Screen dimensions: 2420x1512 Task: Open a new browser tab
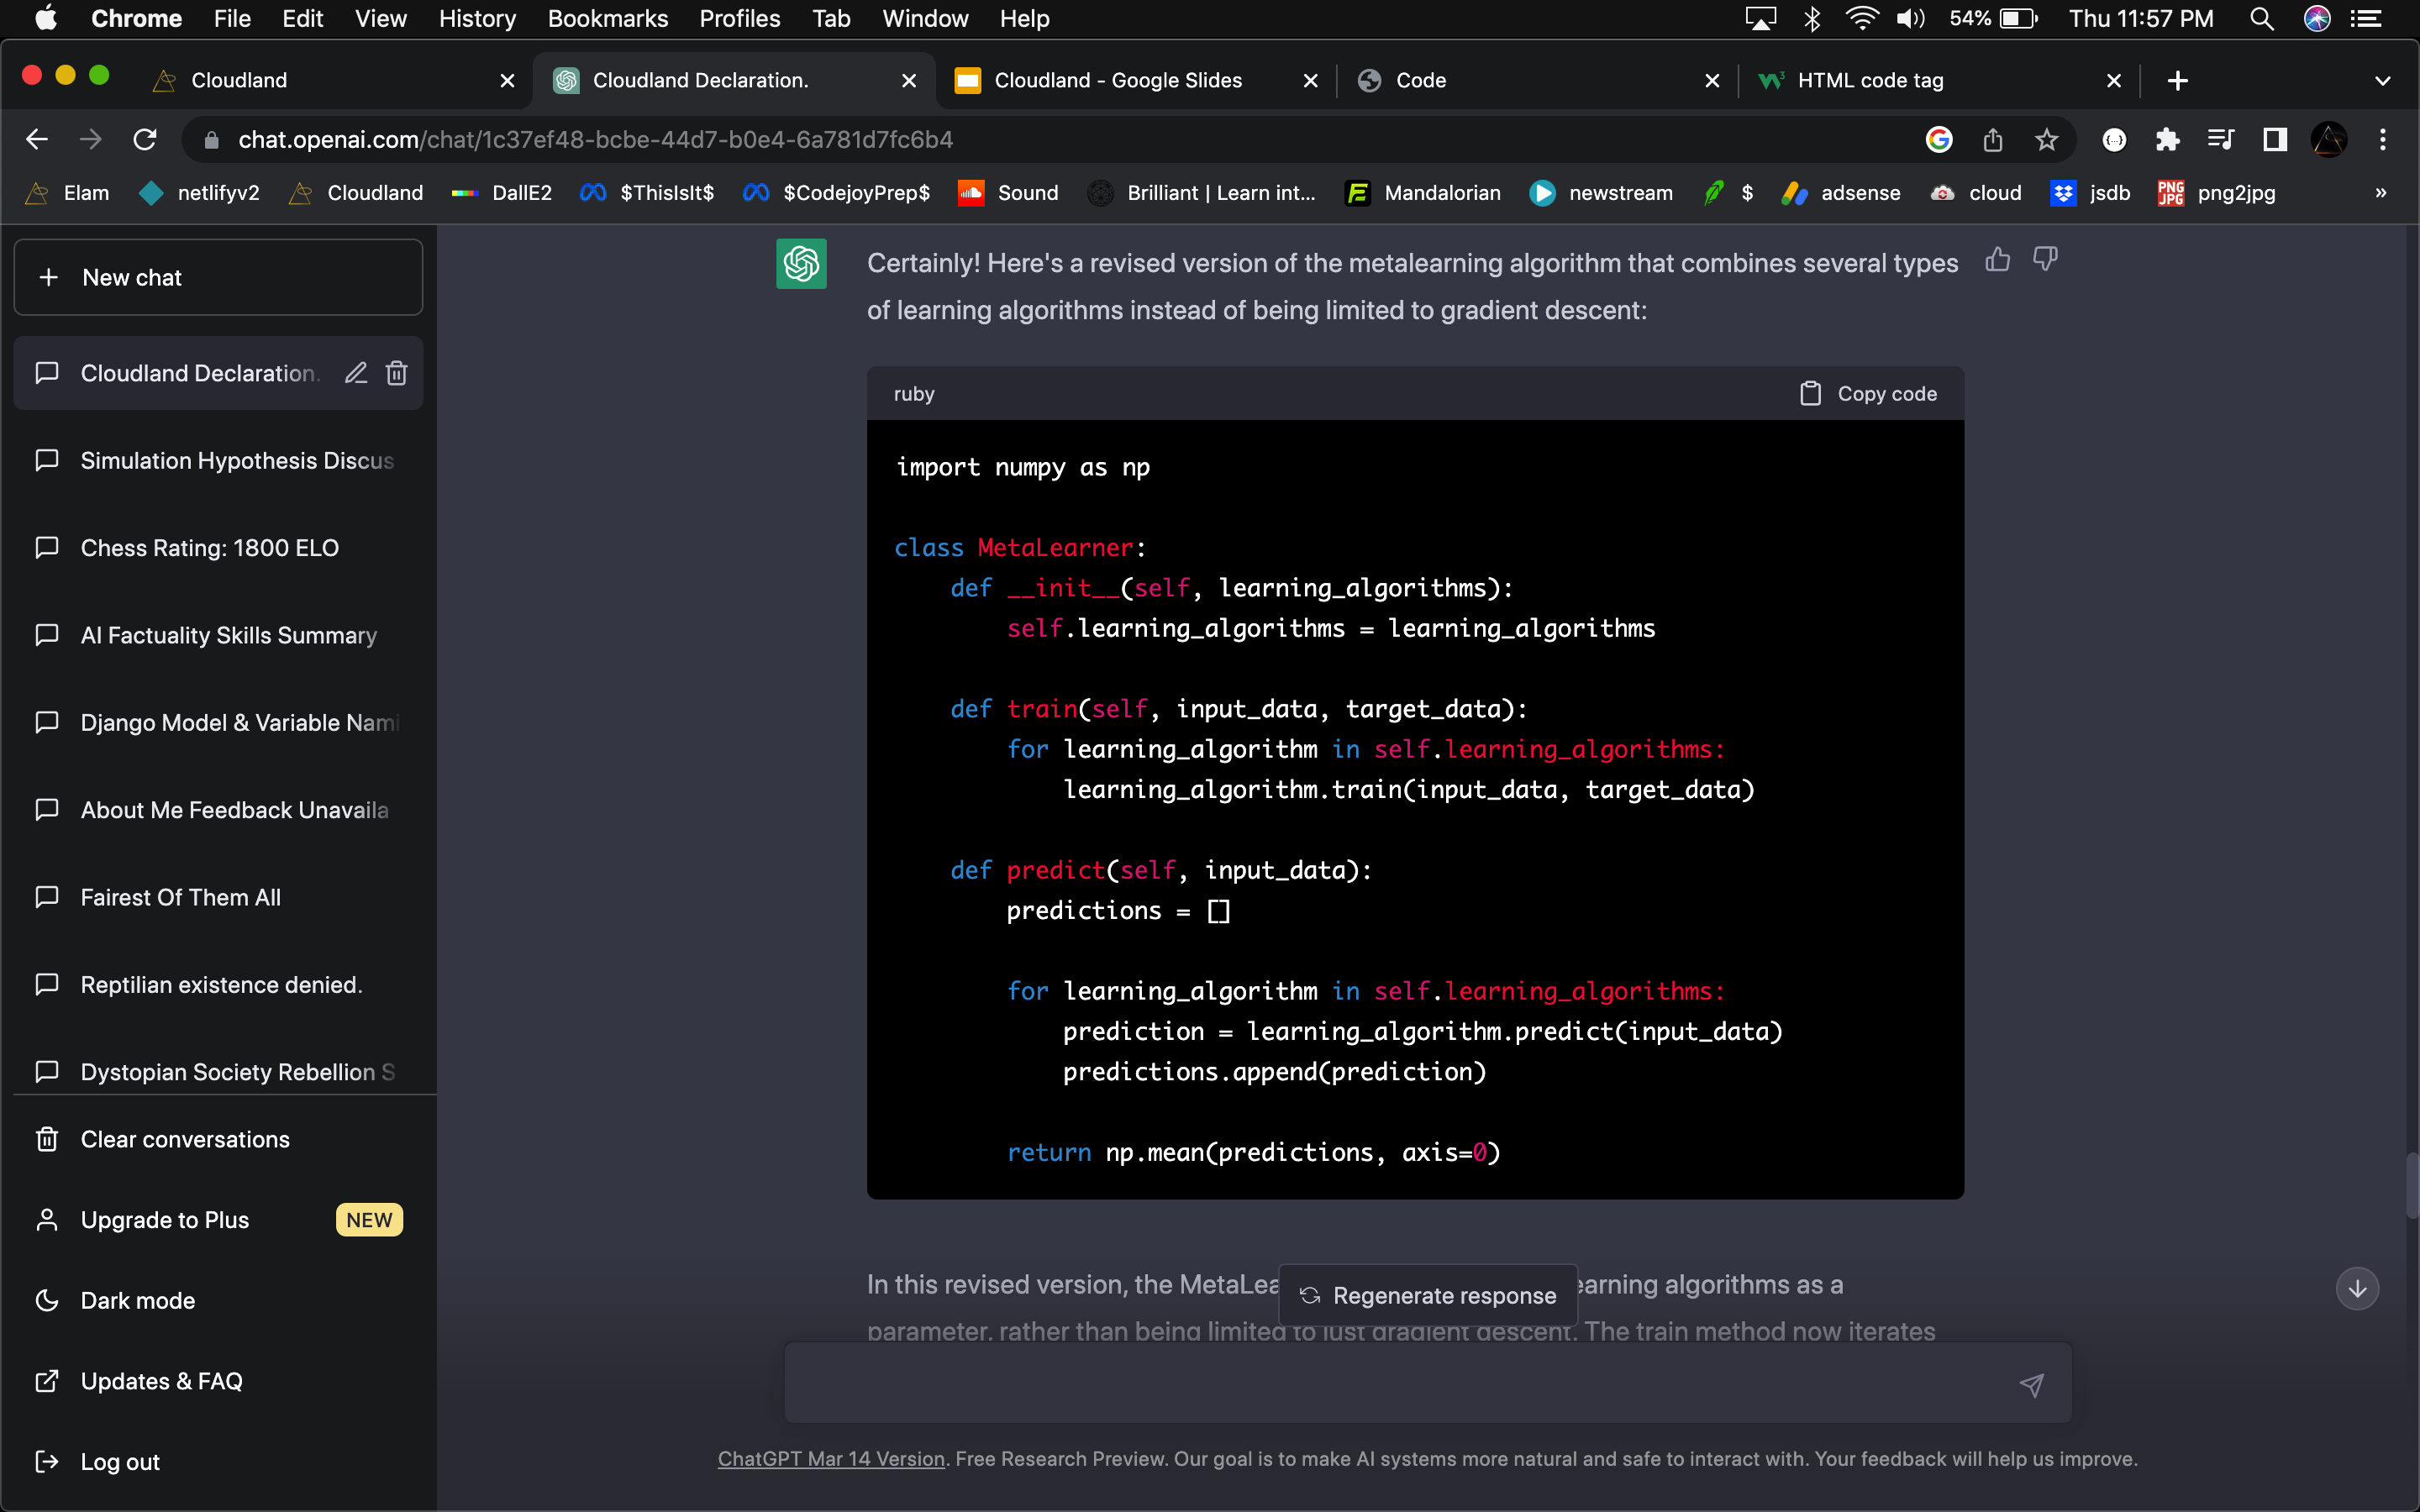pos(2178,80)
